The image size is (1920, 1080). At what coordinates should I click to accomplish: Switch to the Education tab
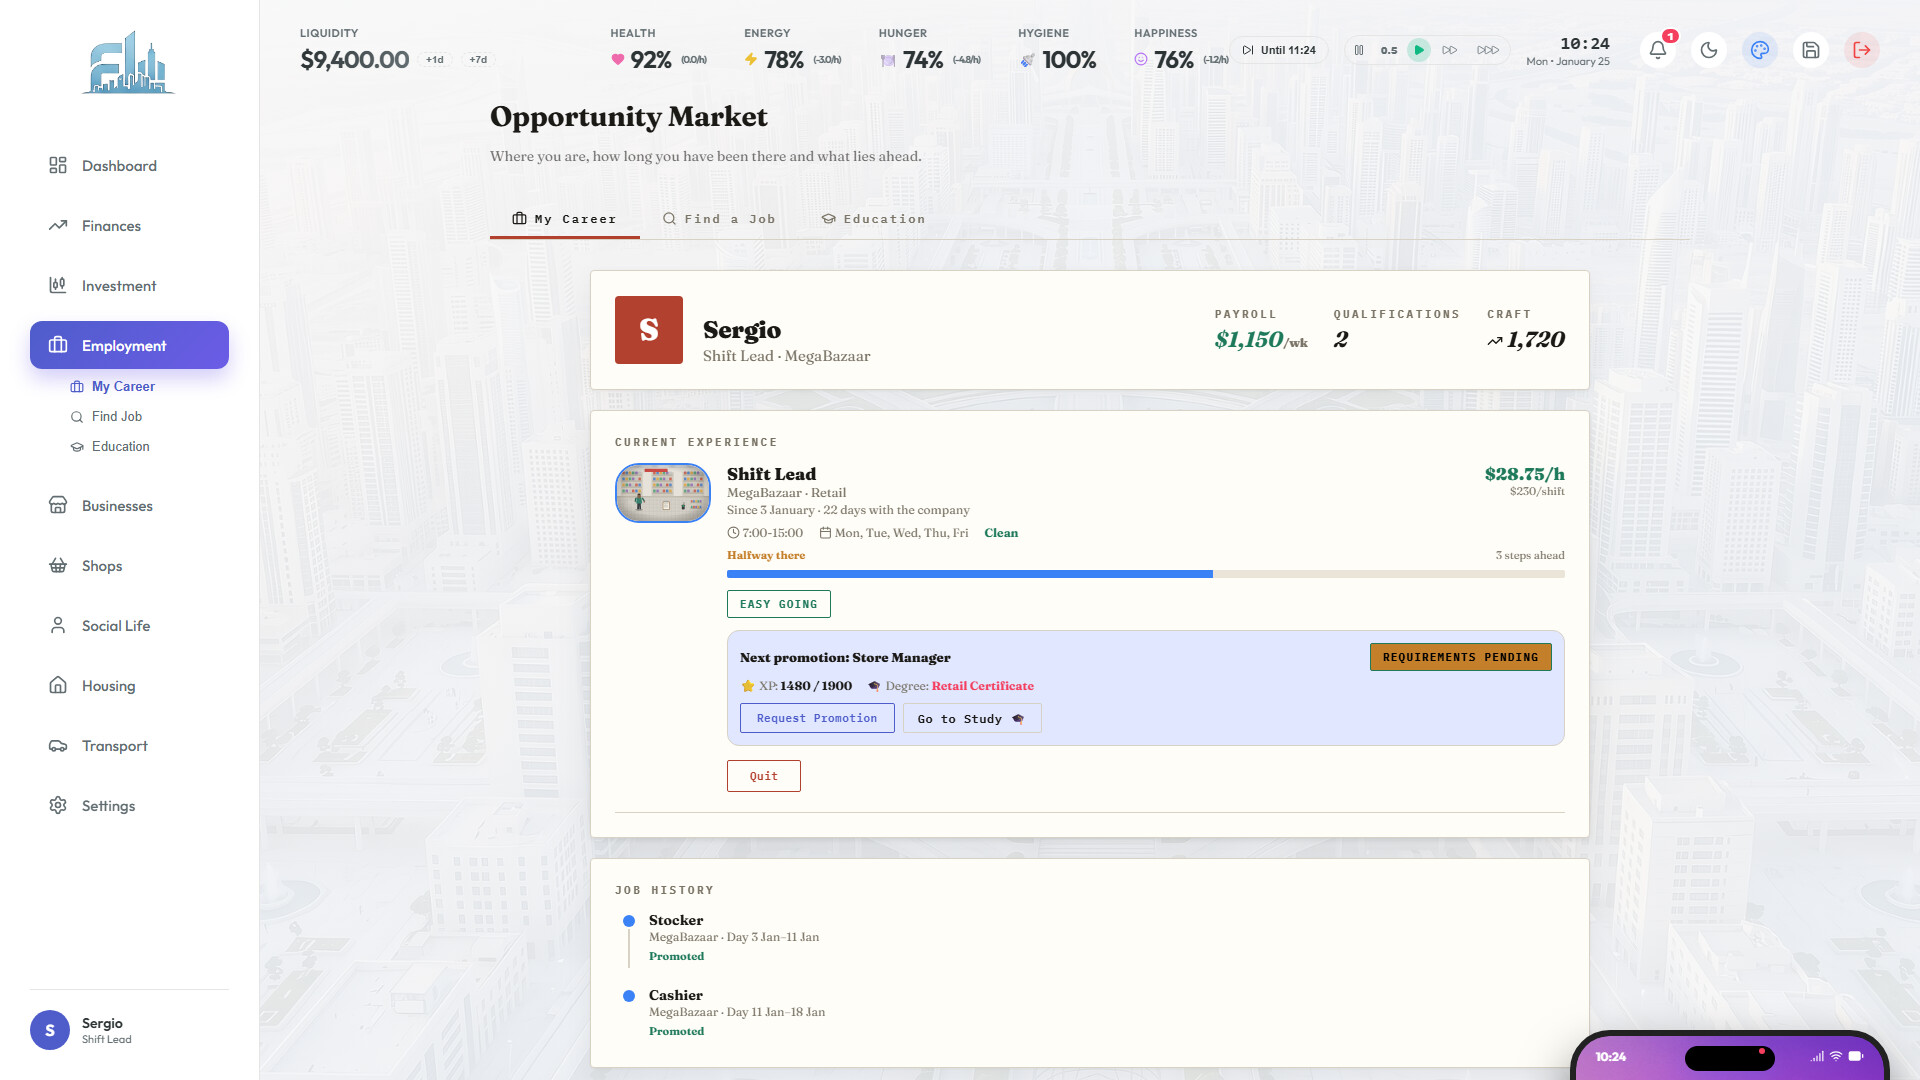coord(873,219)
